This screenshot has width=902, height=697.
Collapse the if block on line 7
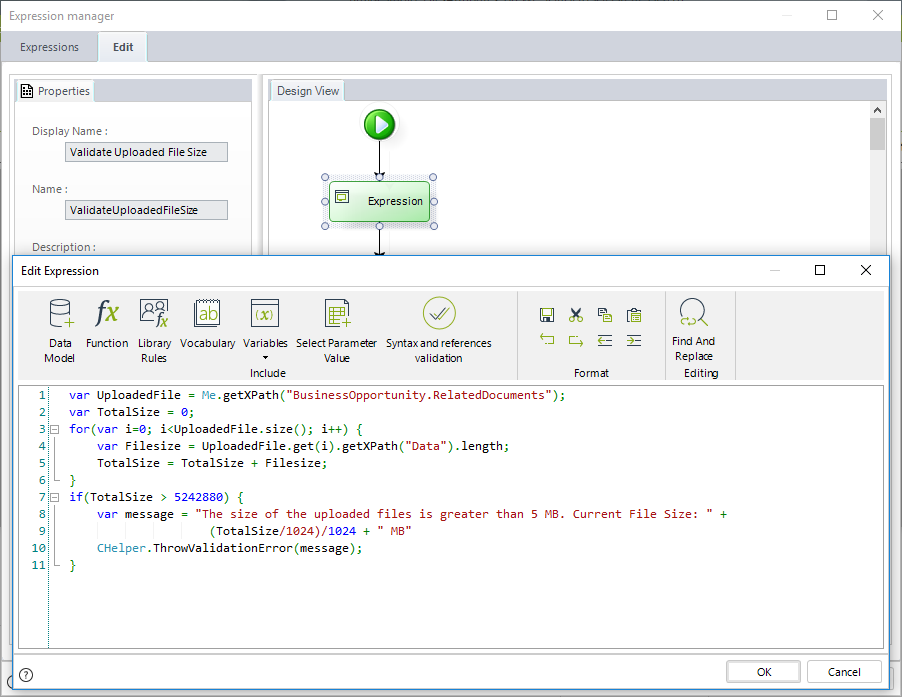(x=53, y=497)
